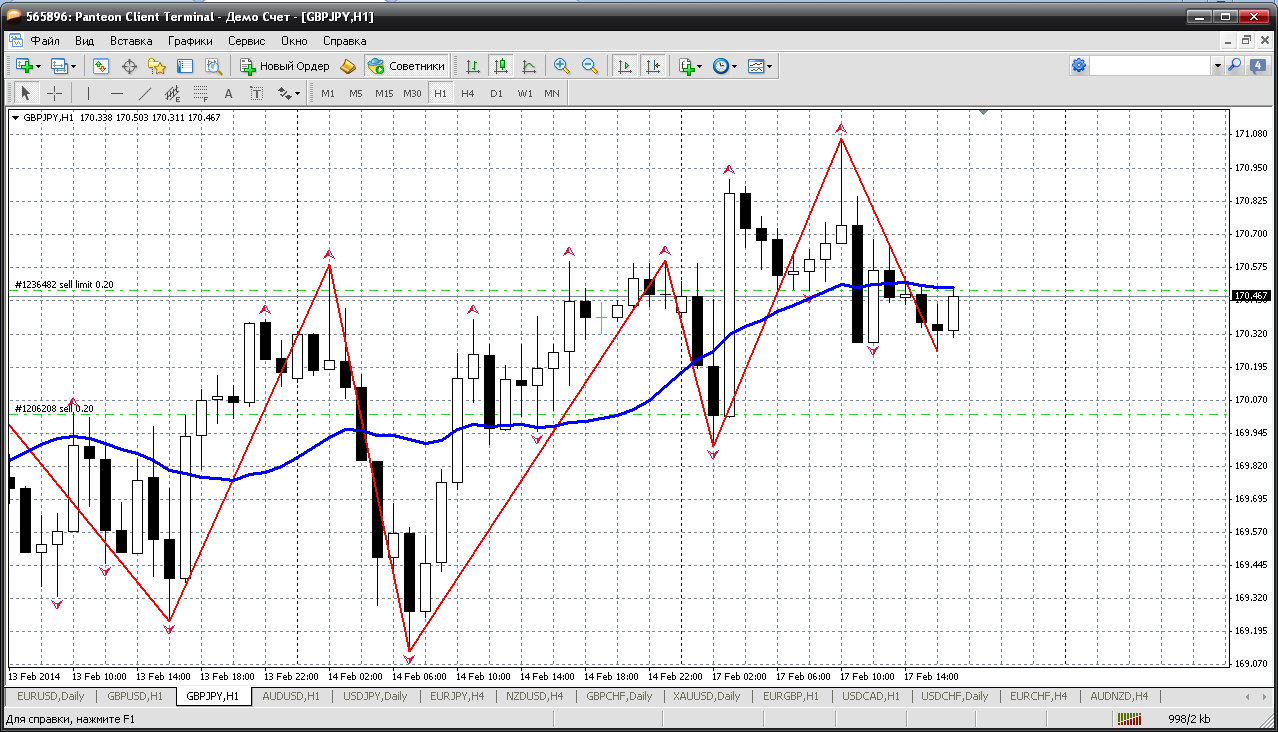This screenshot has height=732, width=1278.
Task: Open the Вставка menu
Action: coord(131,41)
